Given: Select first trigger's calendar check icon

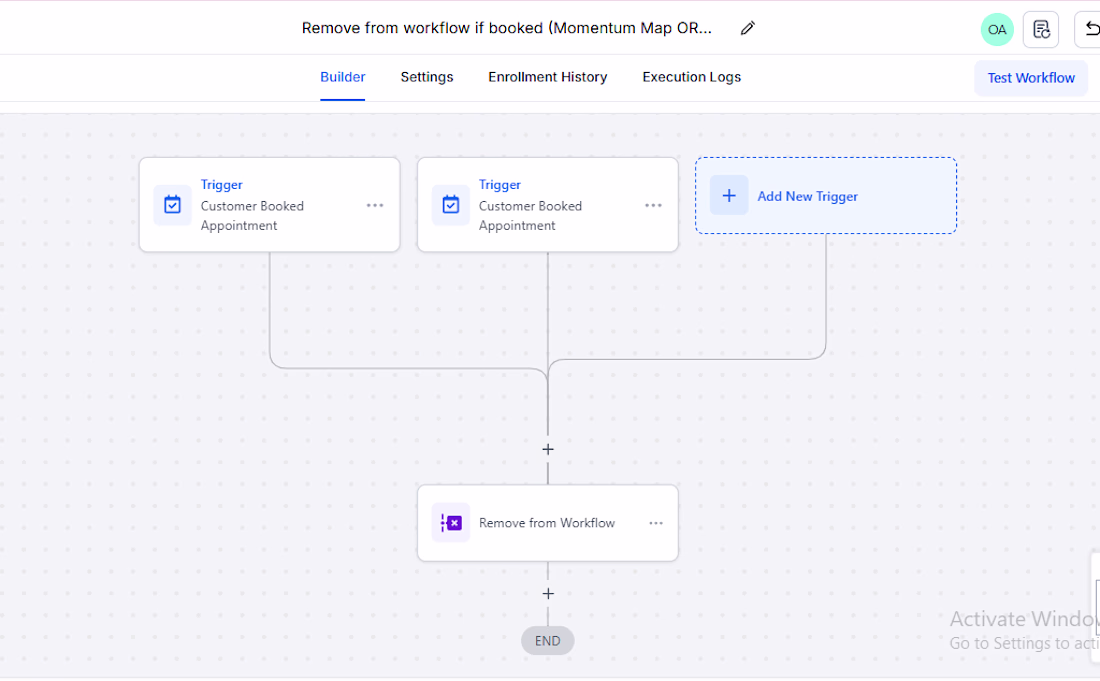Looking at the screenshot, I should click(173, 205).
